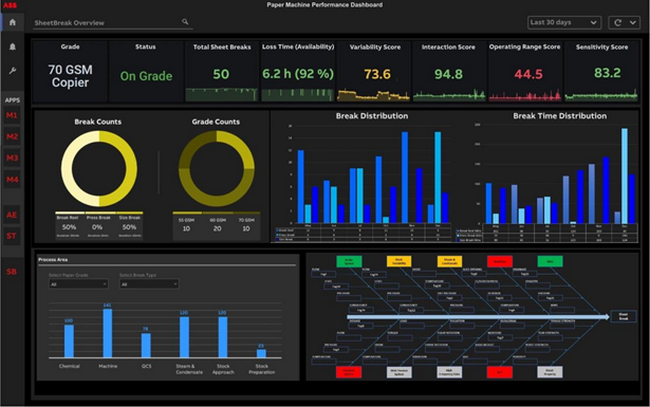Open the Interaction Score card
Image resolution: width=650 pixels, height=407 pixels.
pos(449,71)
